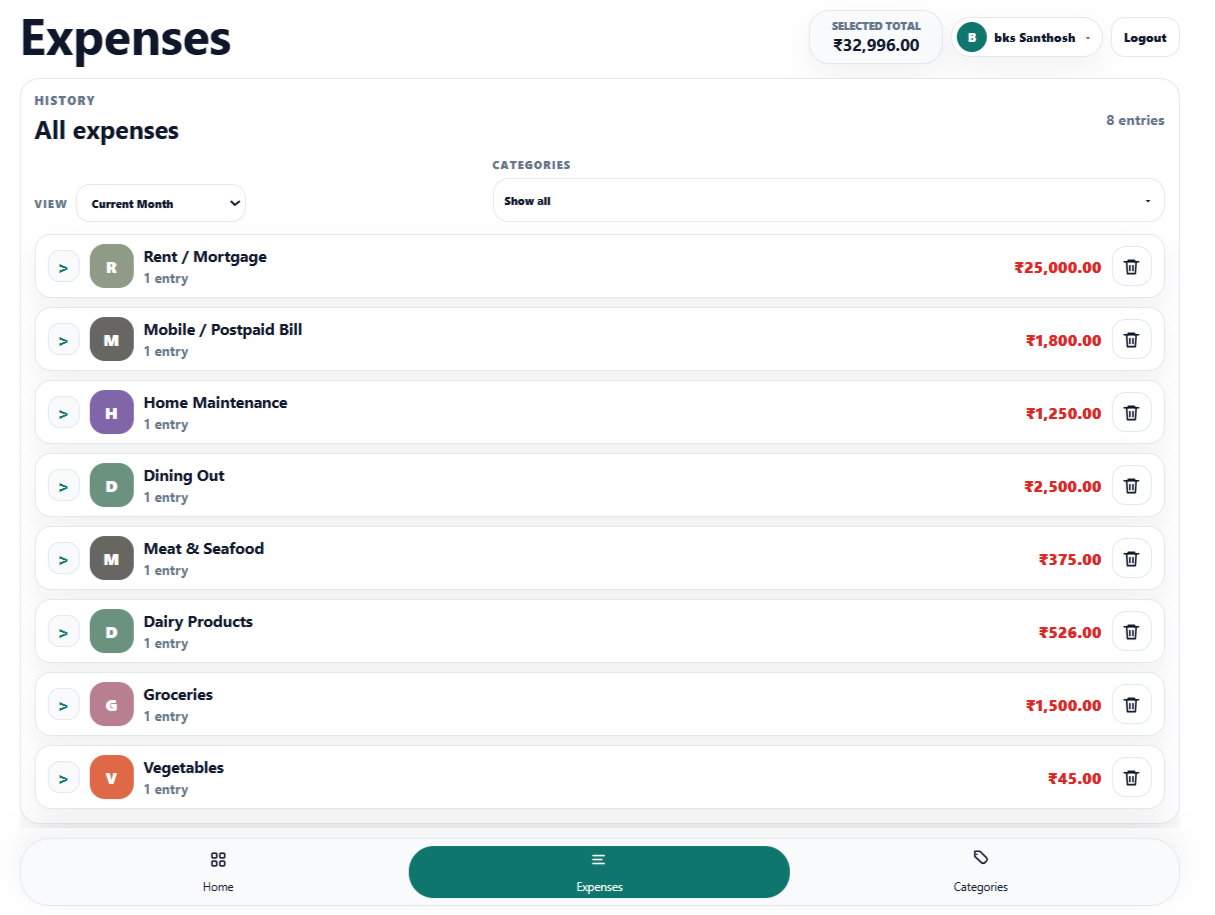Click the ₹25,000.00 rent amount
Screen dimensions: 1215x915
pos(1058,268)
